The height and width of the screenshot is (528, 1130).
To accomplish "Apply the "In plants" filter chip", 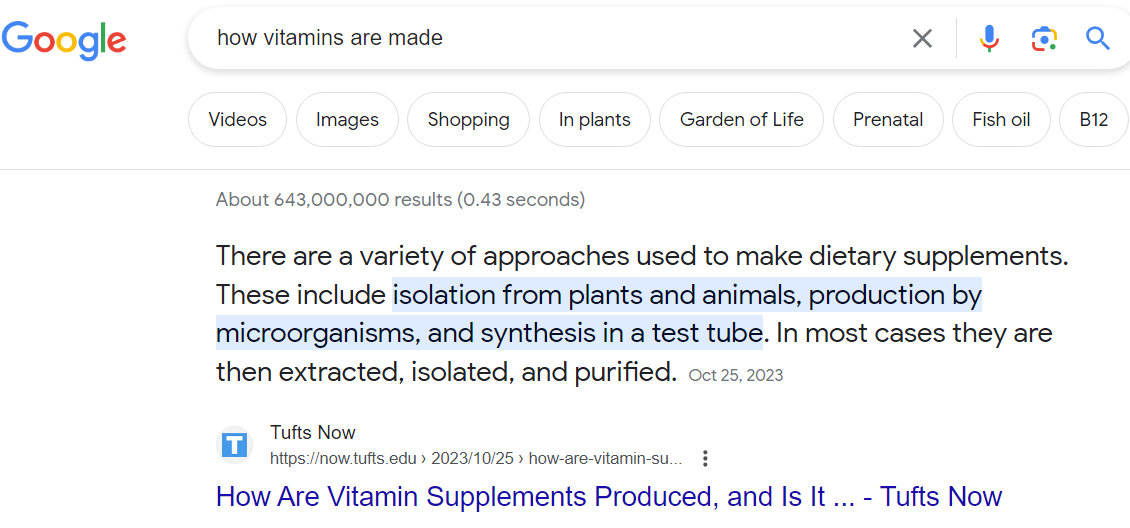I will click(595, 120).
